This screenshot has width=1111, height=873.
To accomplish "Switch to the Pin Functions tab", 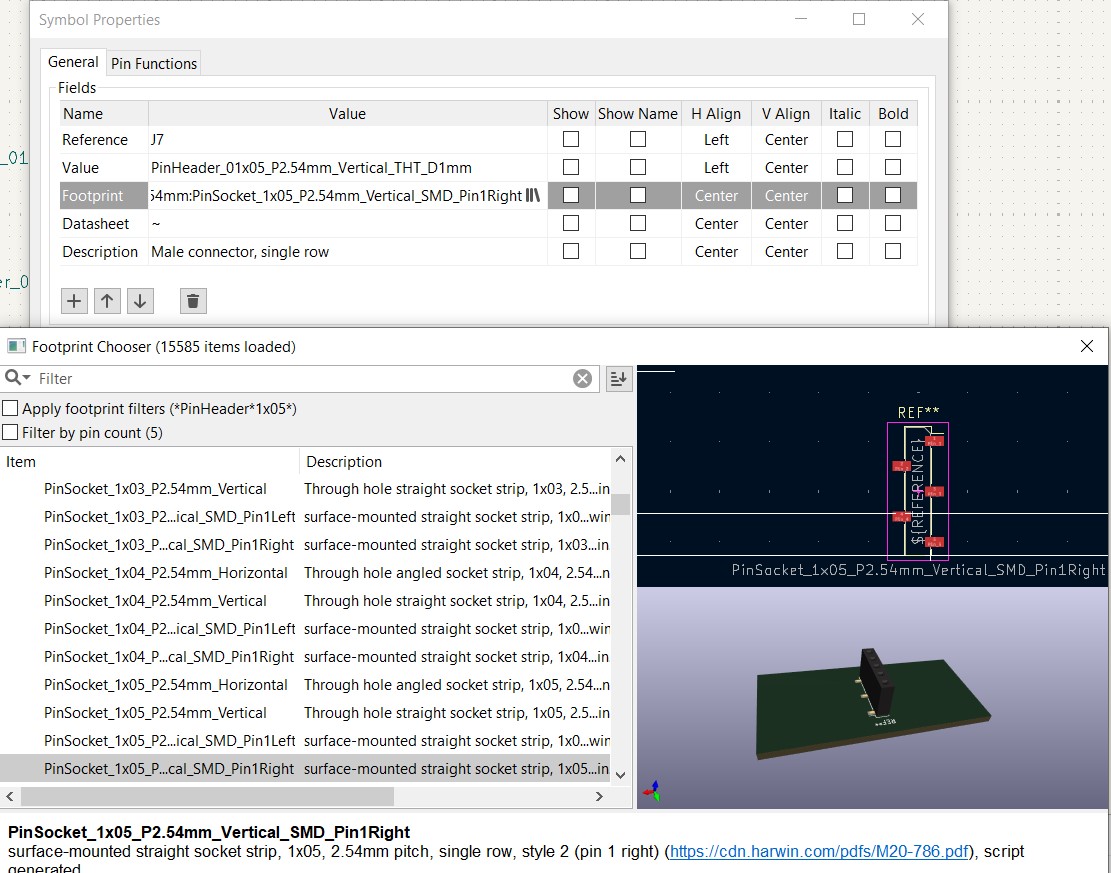I will [154, 64].
